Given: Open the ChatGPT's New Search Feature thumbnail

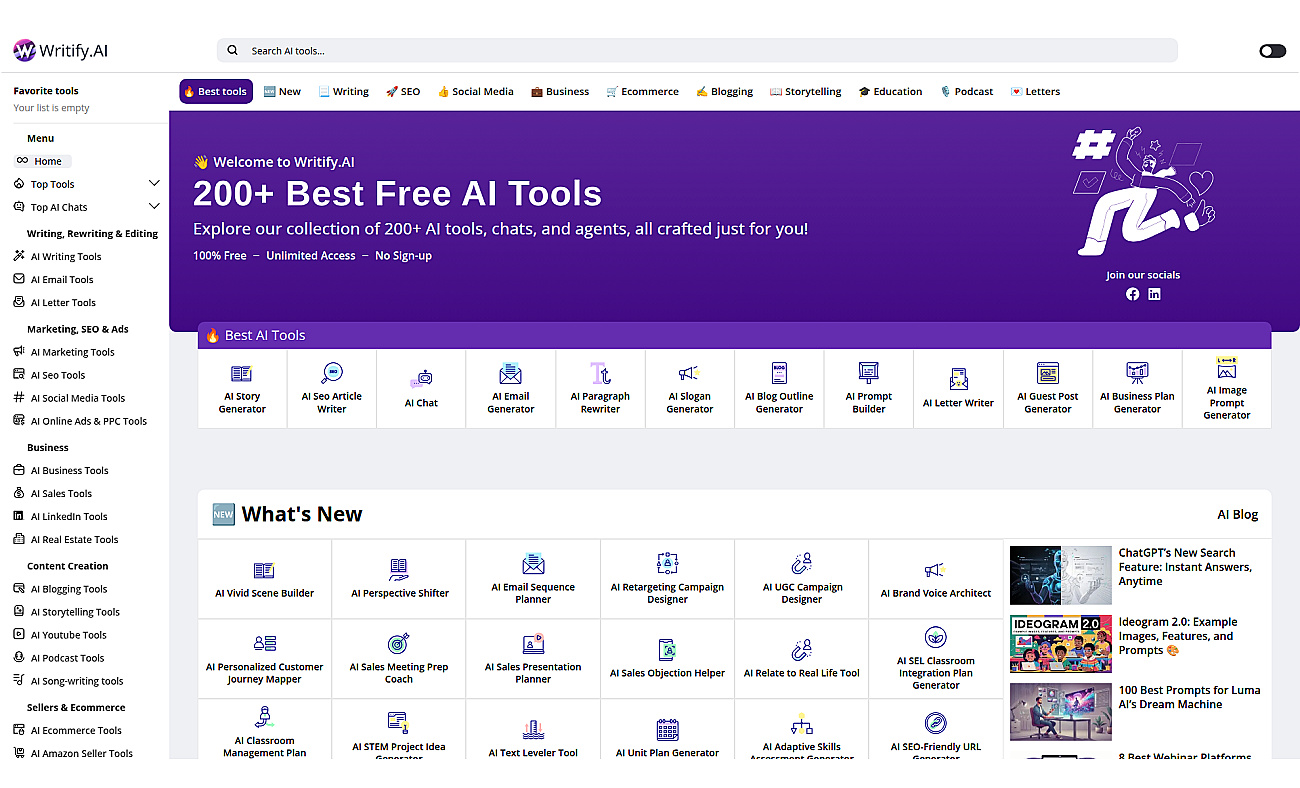Looking at the screenshot, I should [x=1060, y=575].
